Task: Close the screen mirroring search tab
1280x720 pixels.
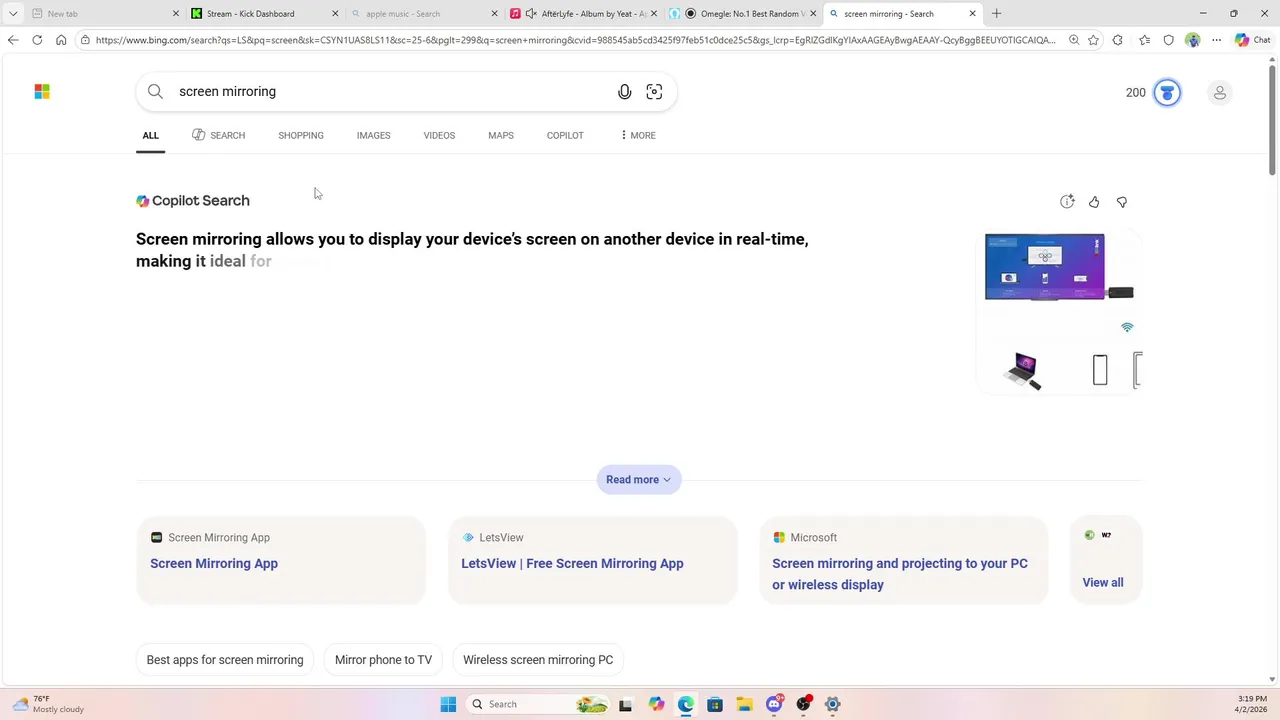Action: (972, 13)
